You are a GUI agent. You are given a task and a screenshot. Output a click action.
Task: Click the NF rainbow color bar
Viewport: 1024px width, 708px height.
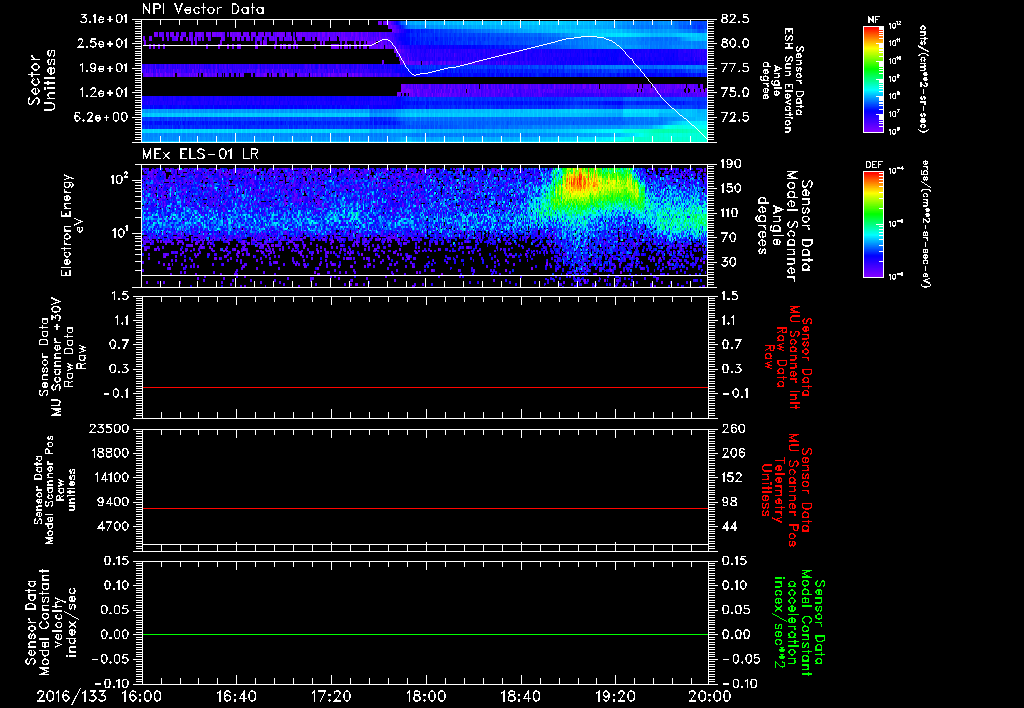(873, 78)
